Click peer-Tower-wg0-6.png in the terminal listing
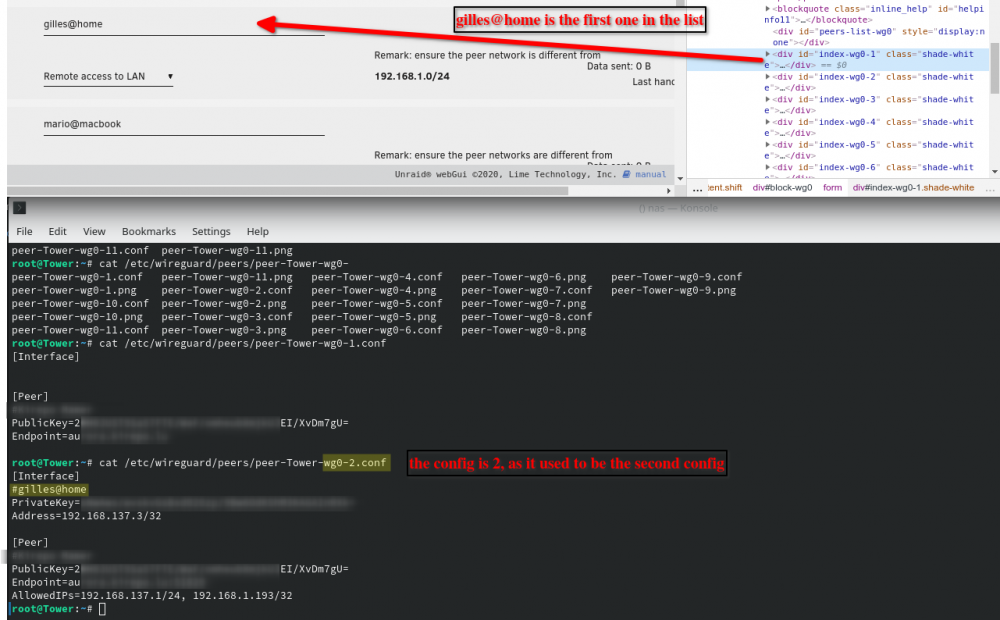This screenshot has width=1000, height=620. pos(524,277)
